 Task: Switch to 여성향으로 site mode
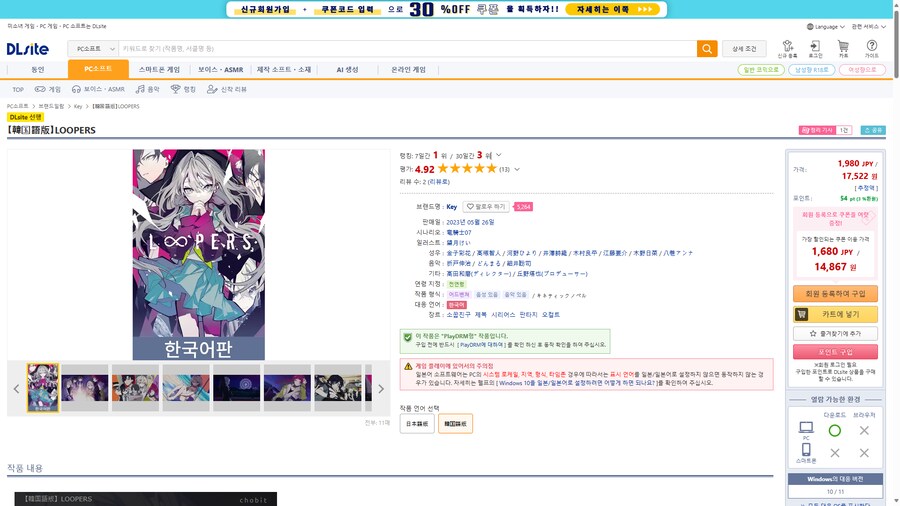click(862, 69)
